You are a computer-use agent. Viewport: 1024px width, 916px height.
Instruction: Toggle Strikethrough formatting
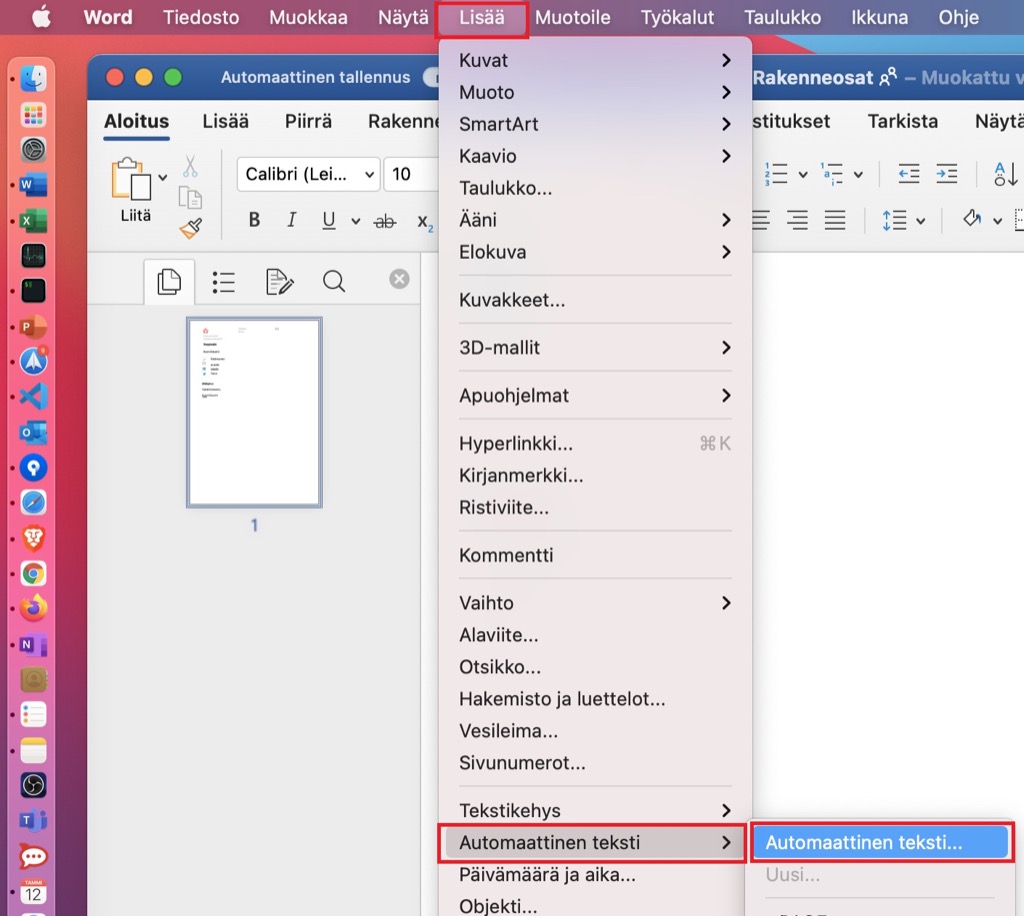385,221
